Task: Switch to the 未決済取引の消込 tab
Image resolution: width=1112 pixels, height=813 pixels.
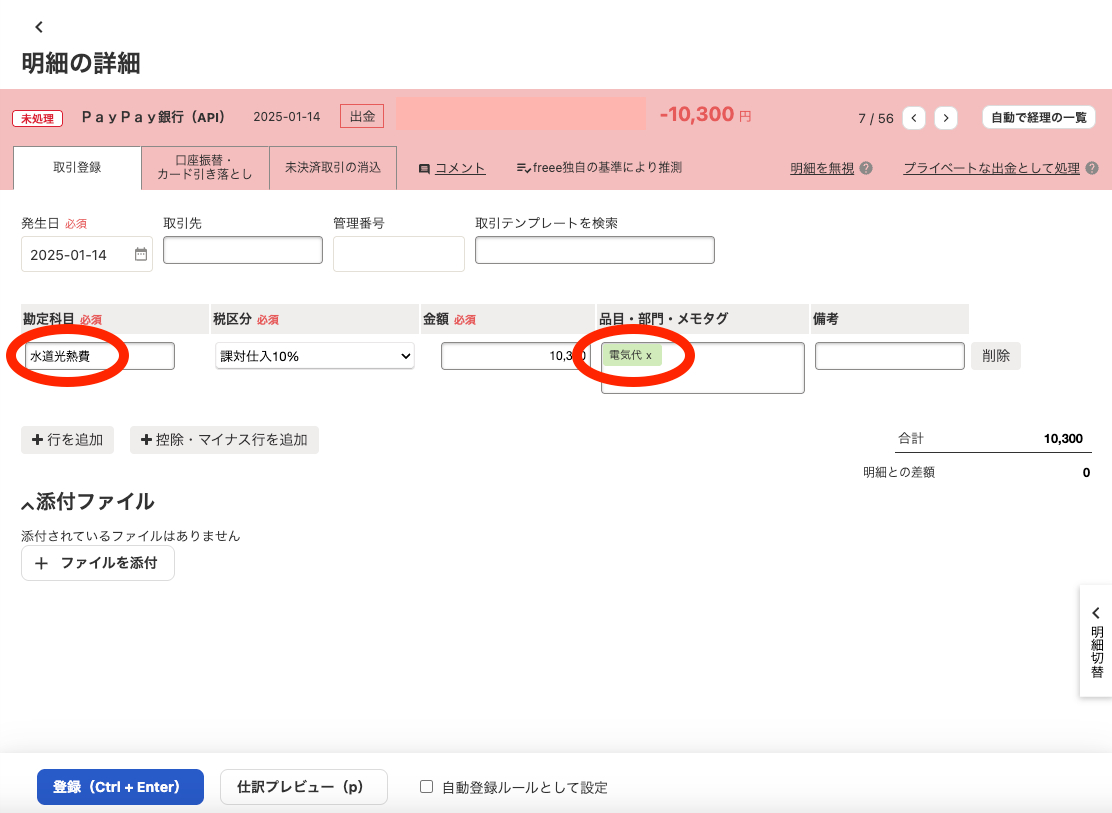Action: coord(332,167)
